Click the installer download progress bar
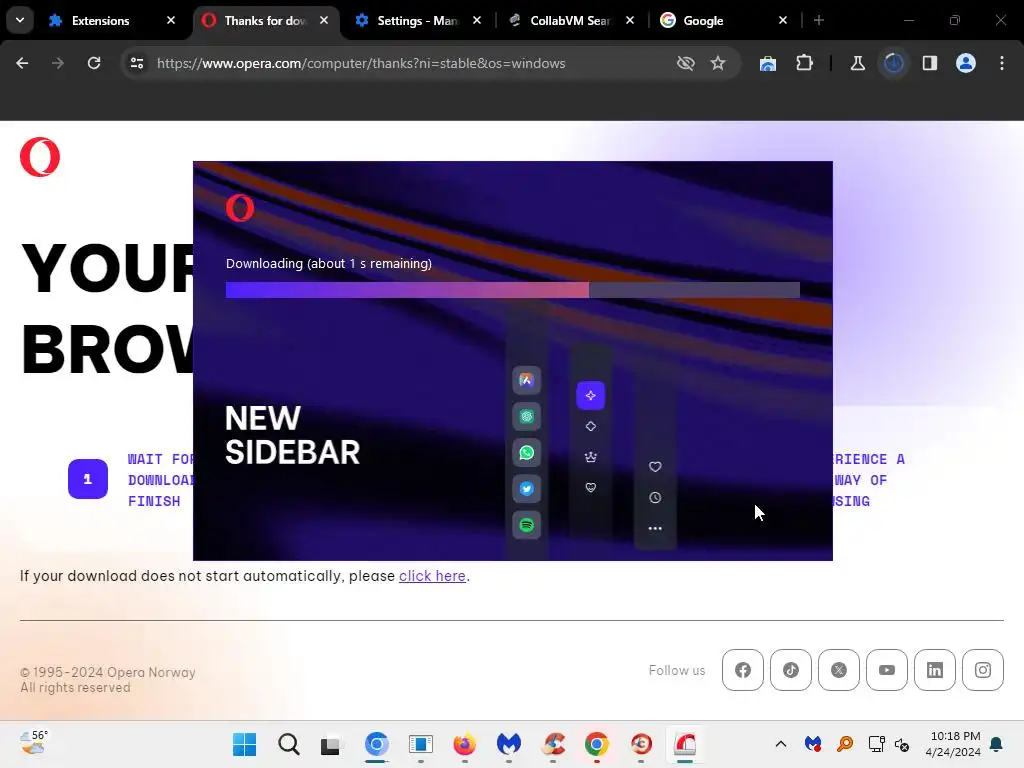The height and width of the screenshot is (768, 1024). (513, 290)
